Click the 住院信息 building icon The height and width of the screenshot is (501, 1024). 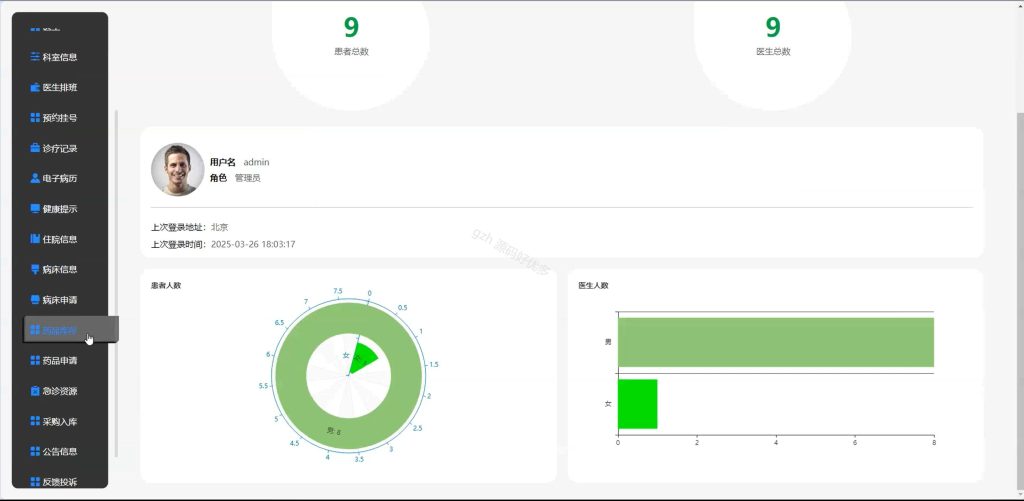(x=35, y=239)
